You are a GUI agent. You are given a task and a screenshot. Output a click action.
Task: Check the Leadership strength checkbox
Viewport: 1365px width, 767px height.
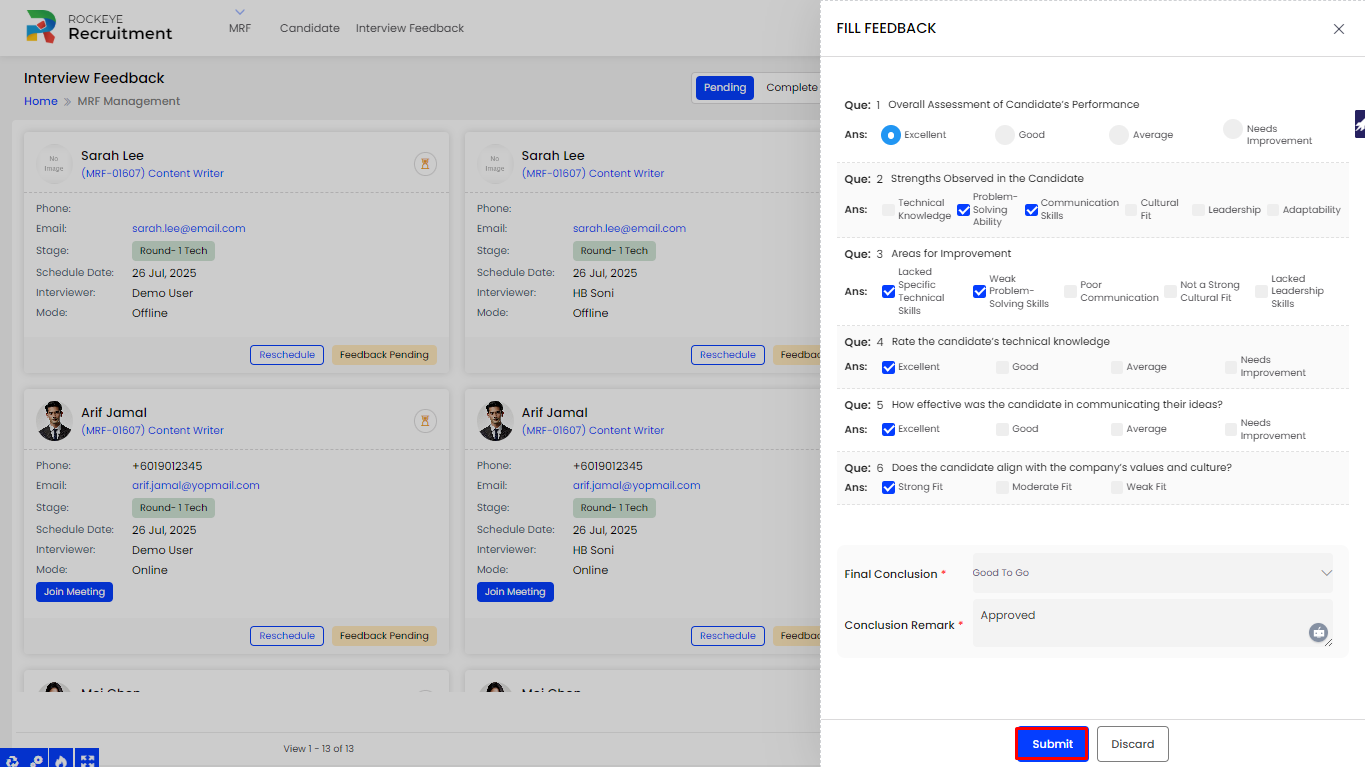point(1198,210)
